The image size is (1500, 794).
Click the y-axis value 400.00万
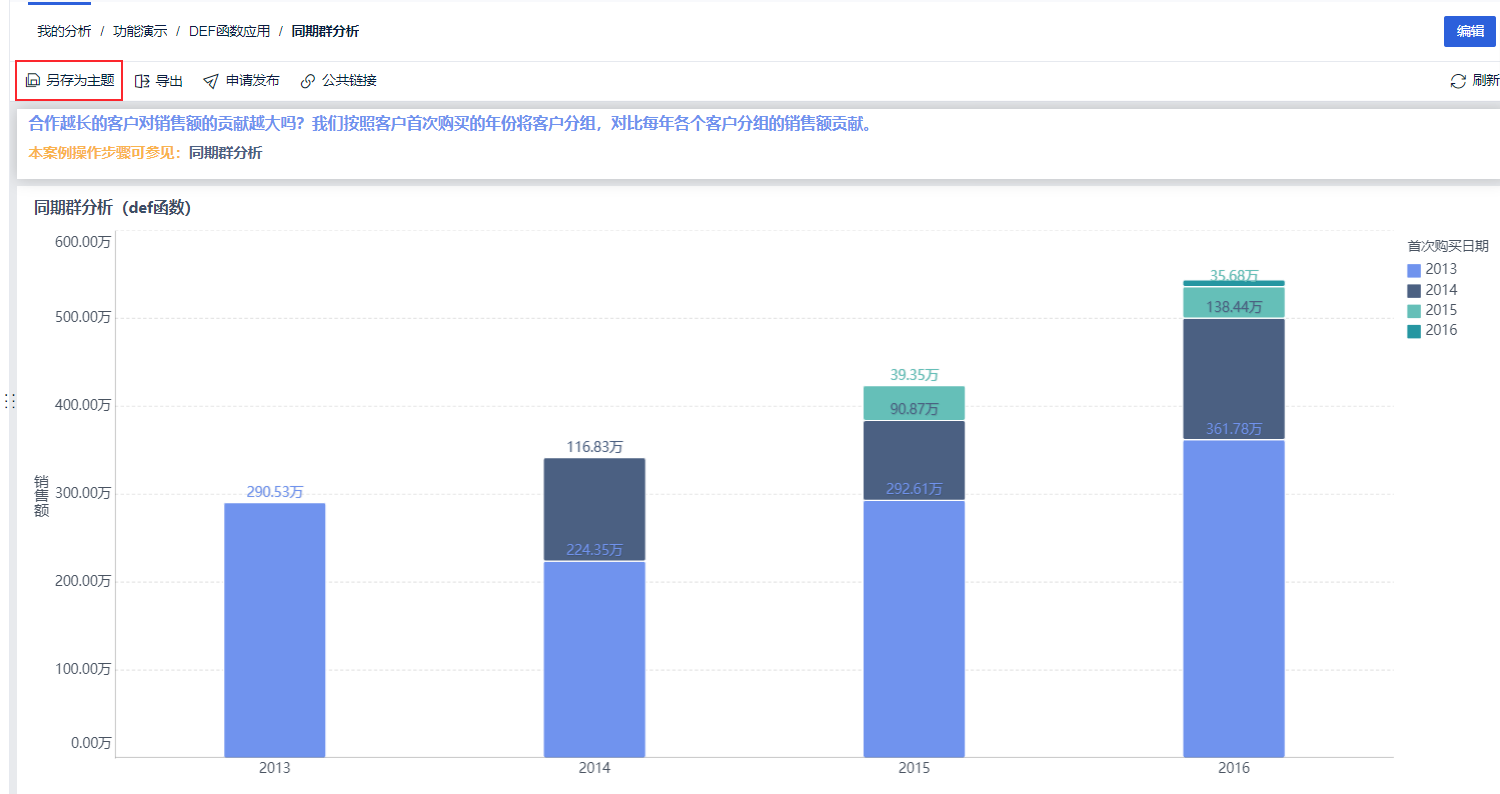(x=81, y=405)
